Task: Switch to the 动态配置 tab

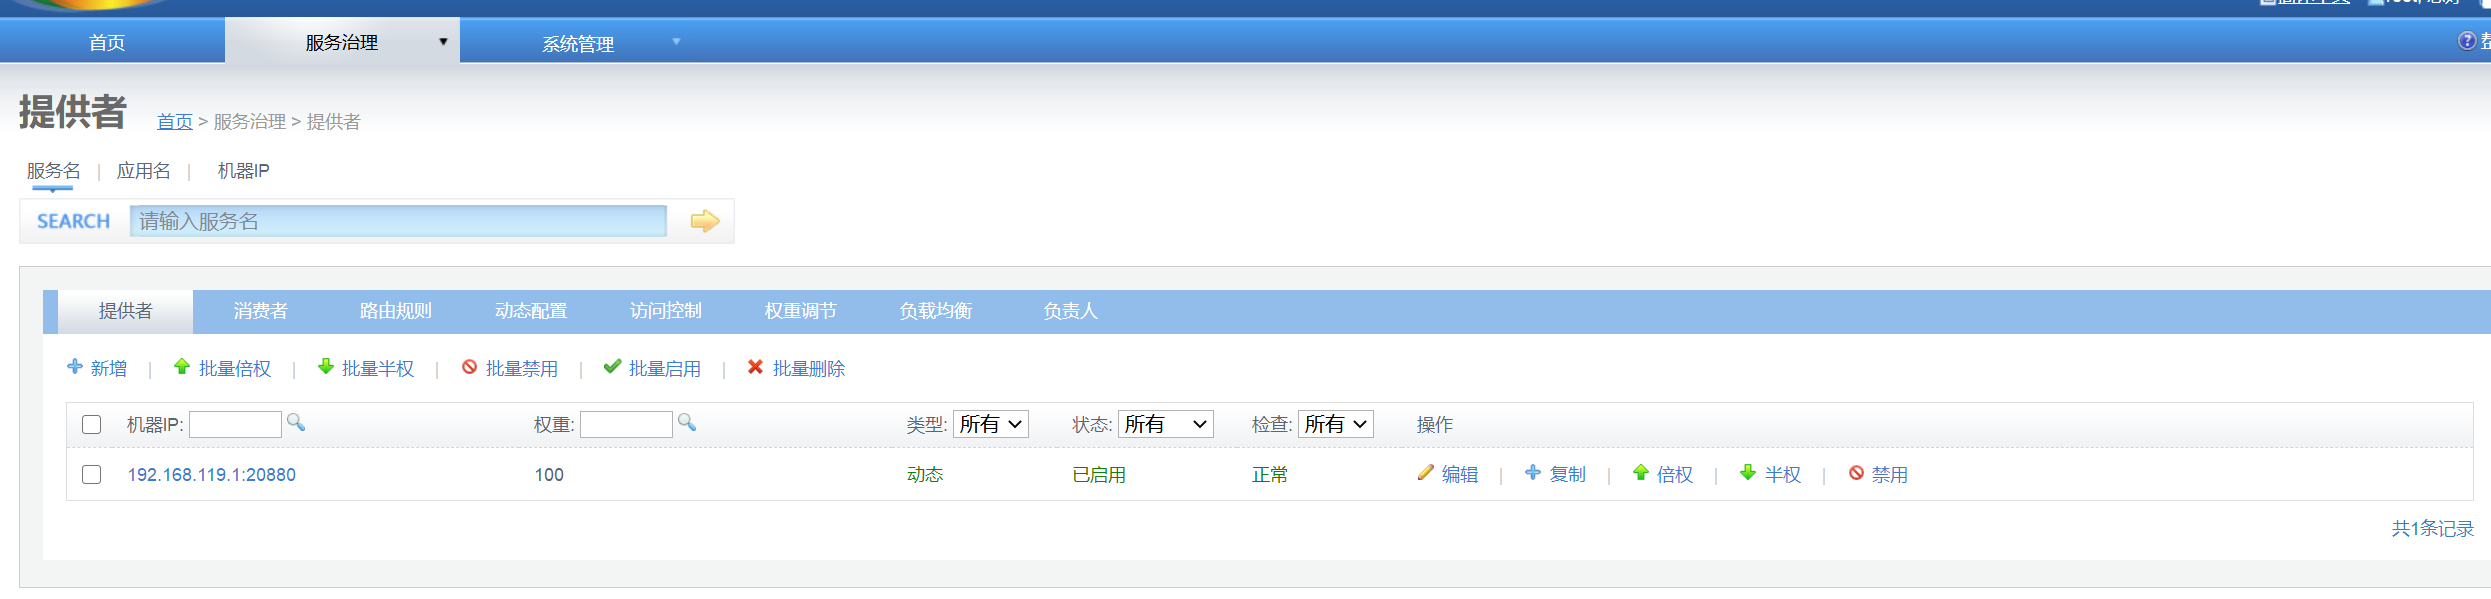Action: 531,311
